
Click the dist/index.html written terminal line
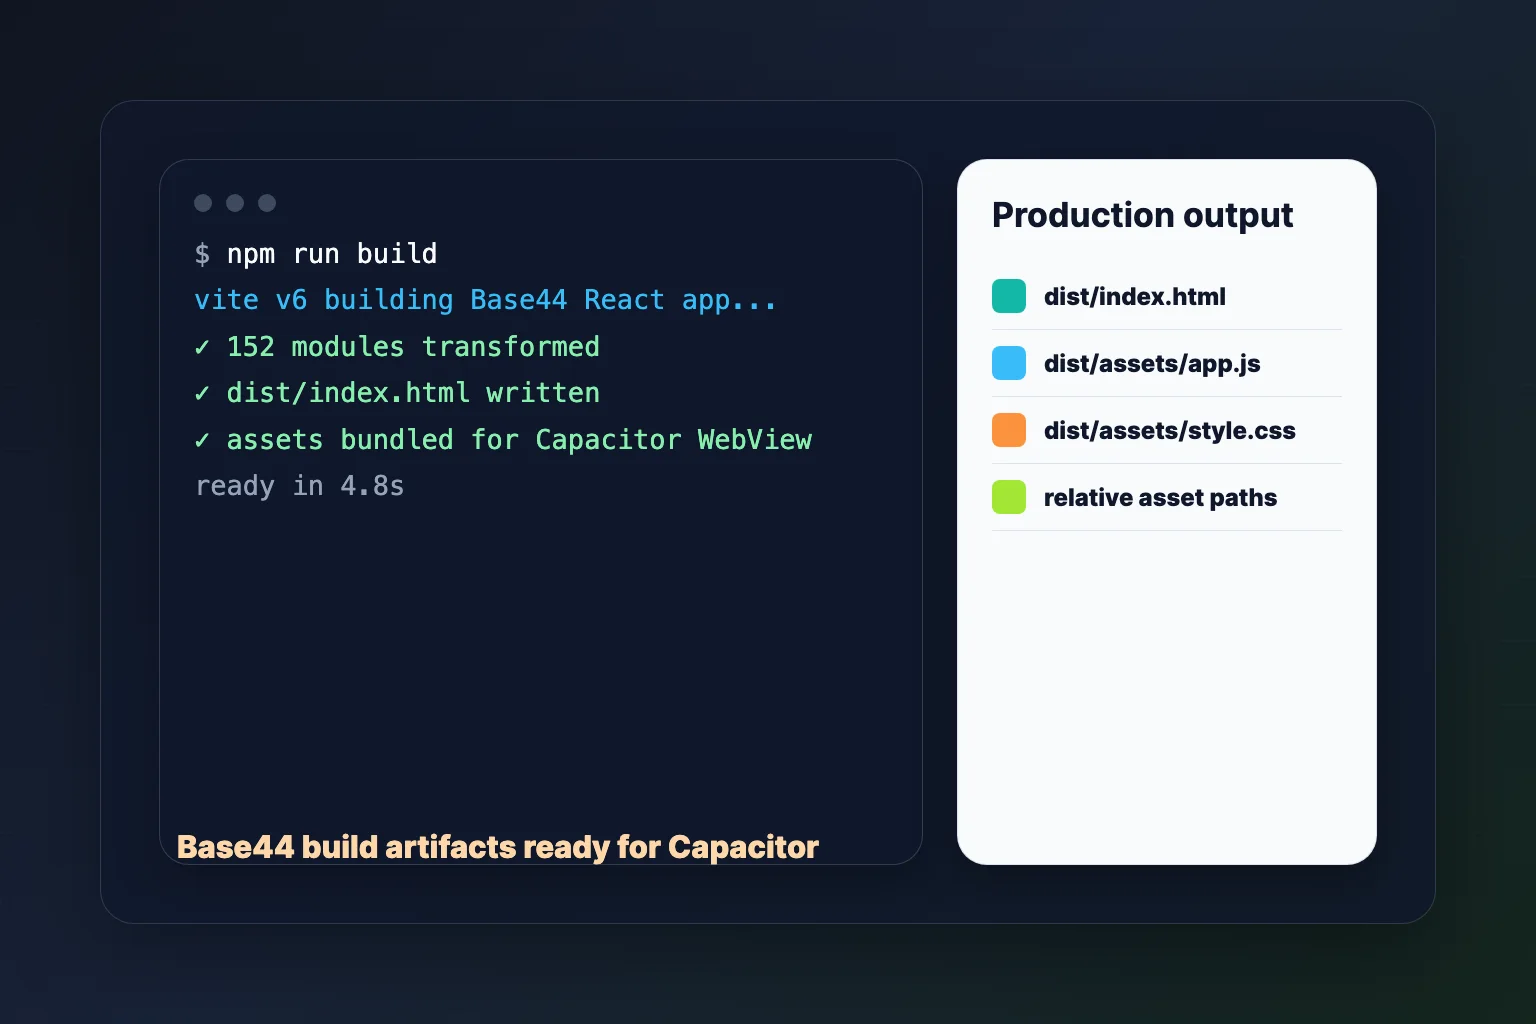tap(397, 393)
